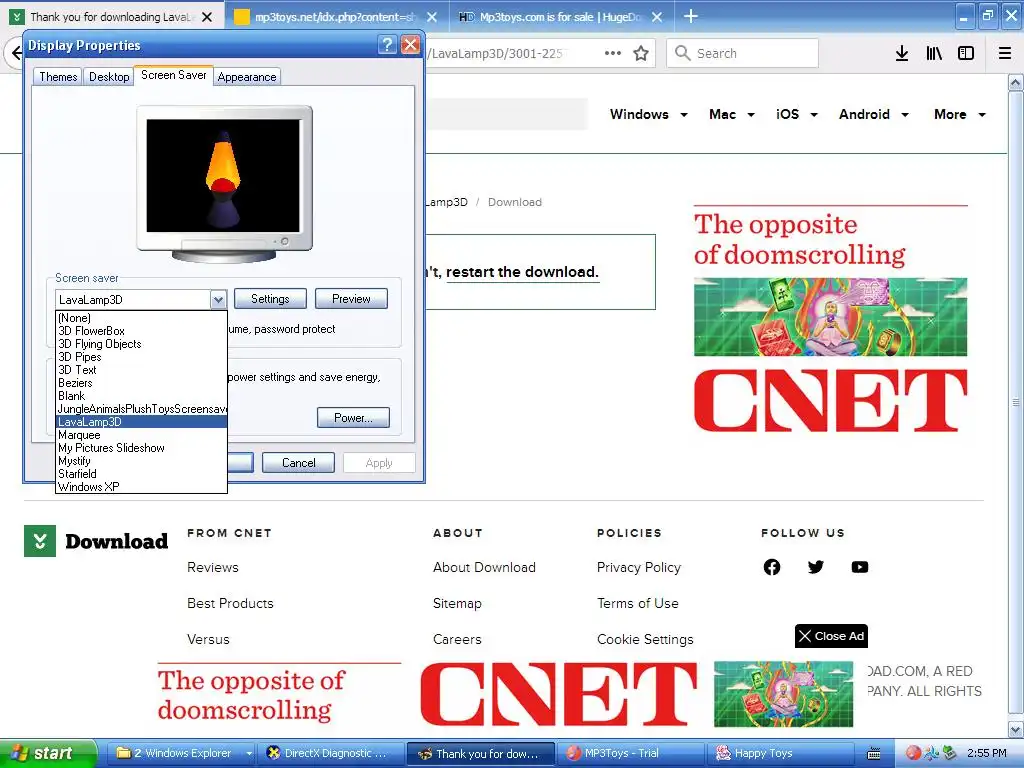Select the Screen Saver tab
Screen dimensions: 1024x768
click(x=174, y=75)
